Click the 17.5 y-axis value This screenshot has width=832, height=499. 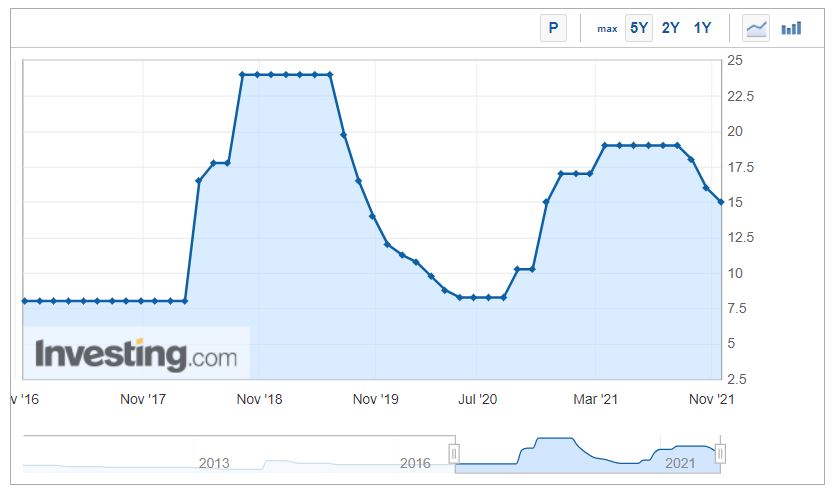pyautogui.click(x=740, y=168)
